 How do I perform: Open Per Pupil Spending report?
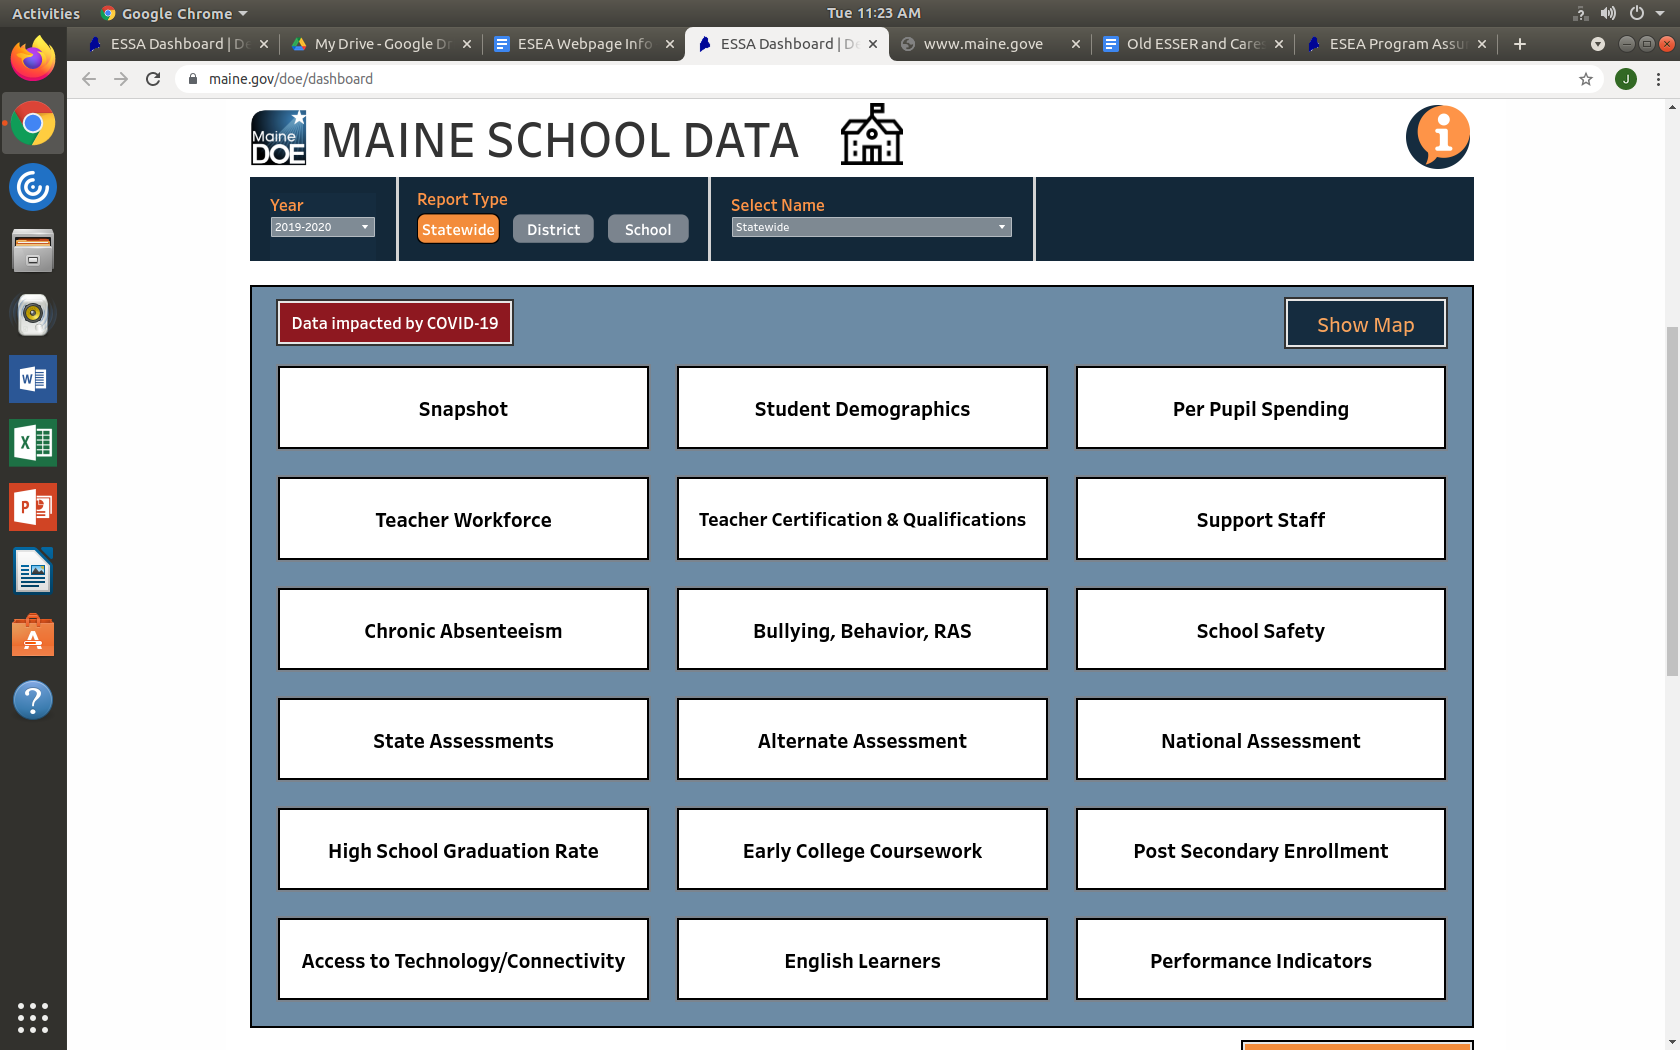click(1261, 408)
